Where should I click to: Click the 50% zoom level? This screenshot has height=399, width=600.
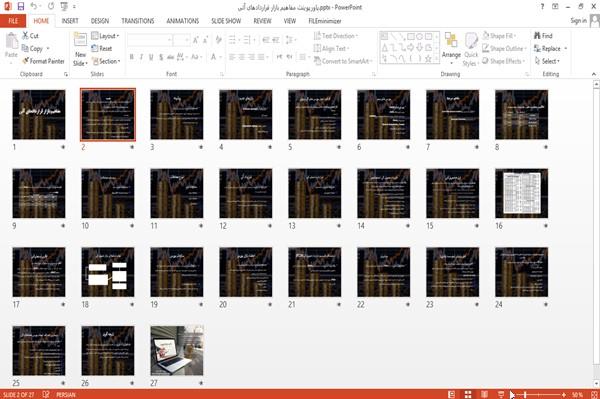click(x=578, y=394)
